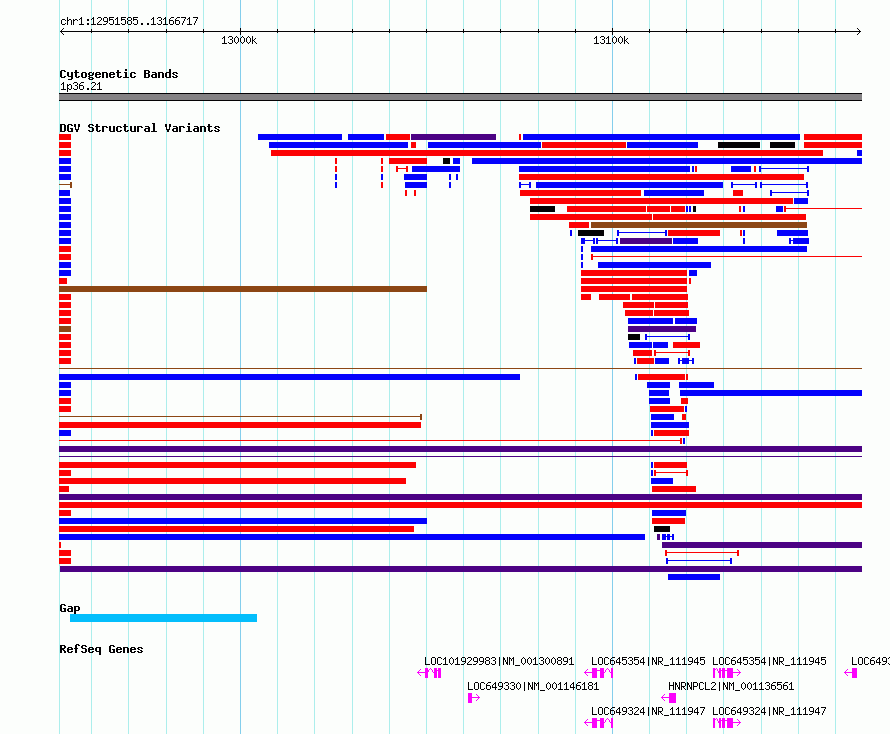The height and width of the screenshot is (734, 890).
Task: Click the HNRNPCL2 gene glyph
Action: [x=669, y=698]
